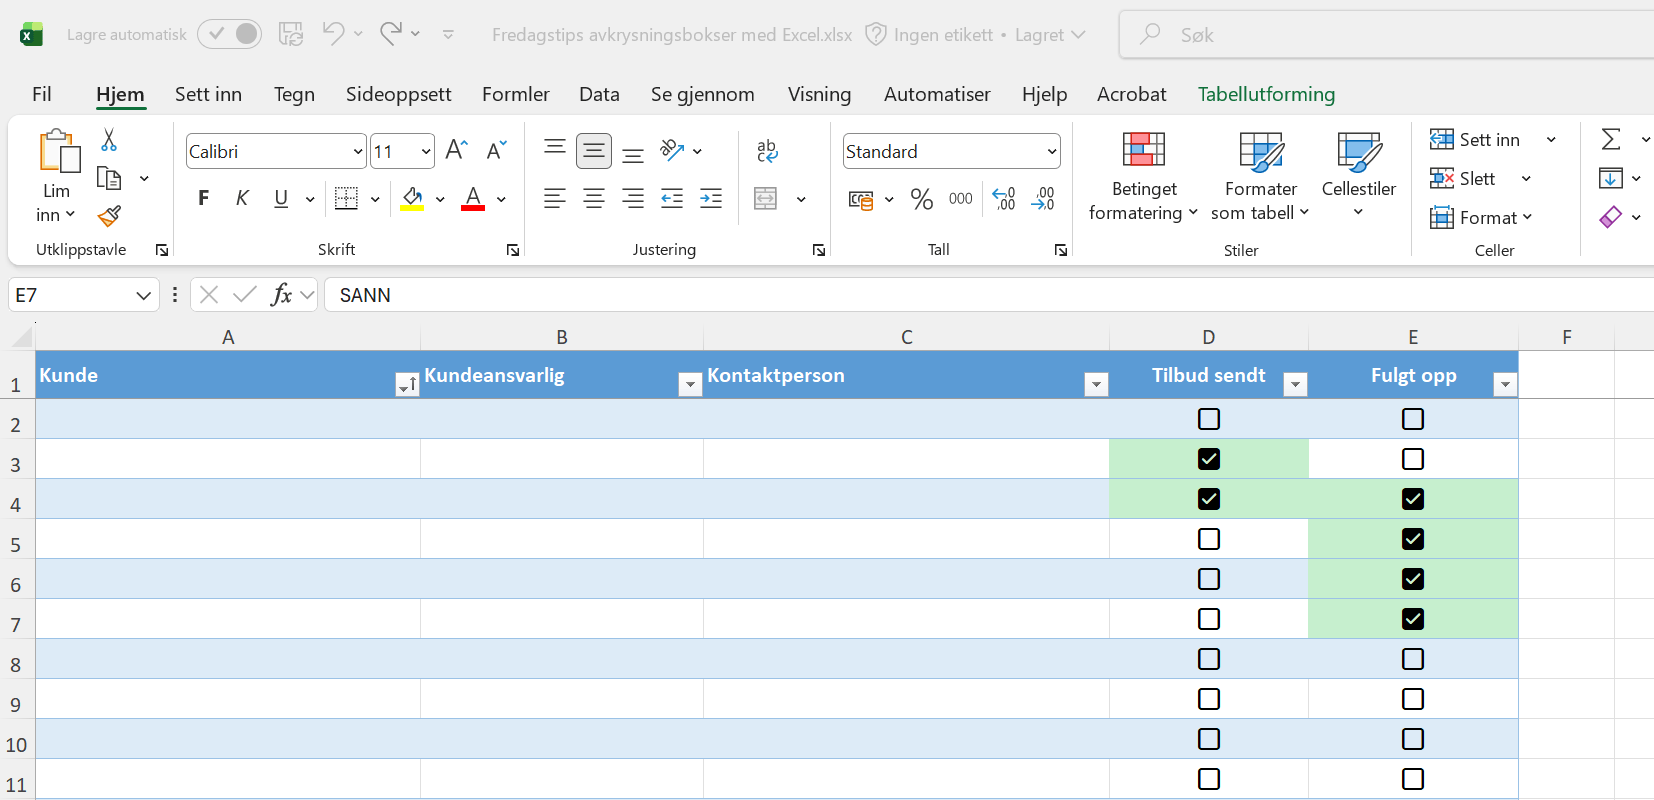
Task: Click the wrap text icon
Action: (x=767, y=151)
